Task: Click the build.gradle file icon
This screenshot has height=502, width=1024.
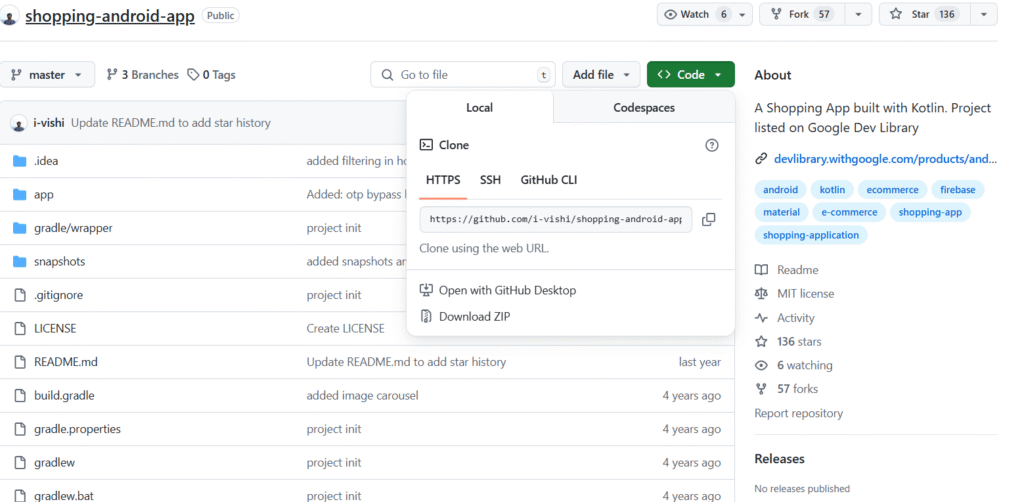Action: coord(20,396)
